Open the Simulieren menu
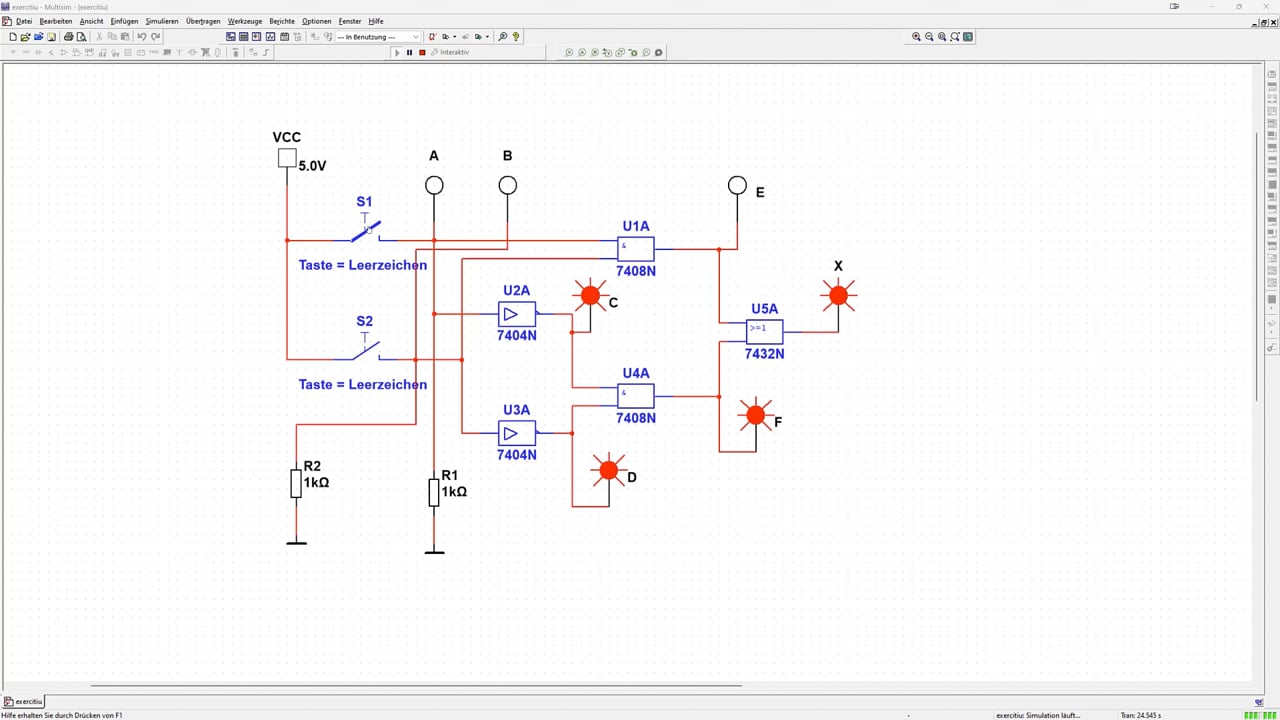Screen dimensions: 1280x720 coord(161,21)
